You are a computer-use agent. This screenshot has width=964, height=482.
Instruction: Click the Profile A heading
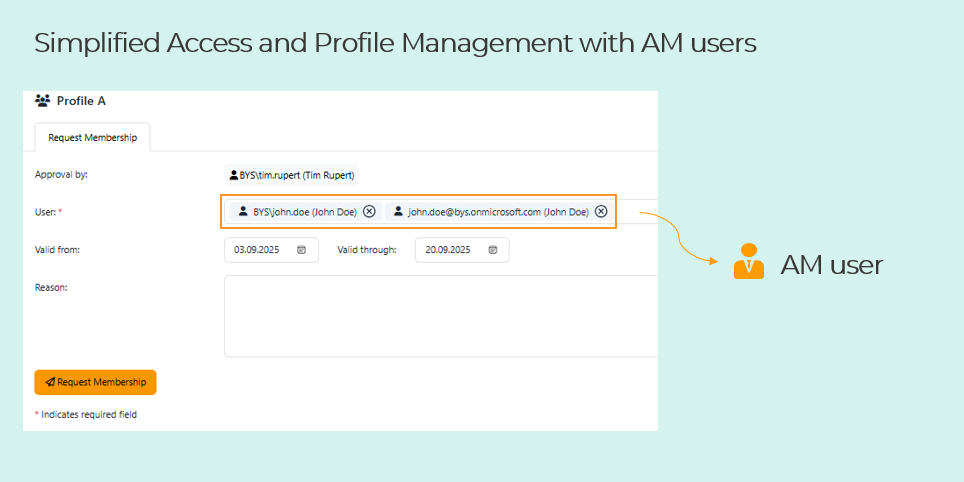[81, 101]
